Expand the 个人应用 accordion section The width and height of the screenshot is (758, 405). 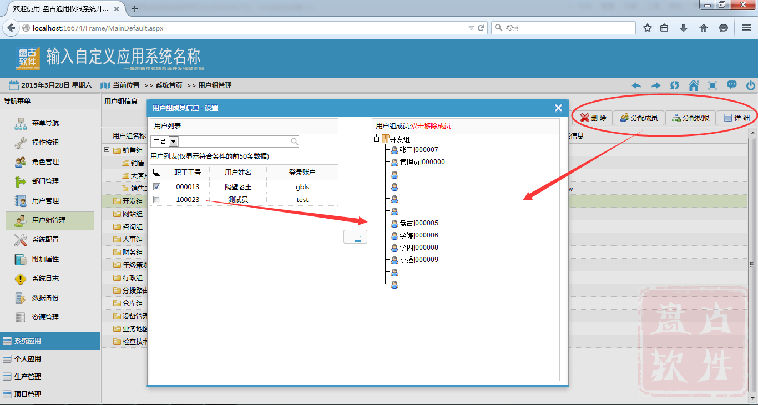pyautogui.click(x=50, y=359)
